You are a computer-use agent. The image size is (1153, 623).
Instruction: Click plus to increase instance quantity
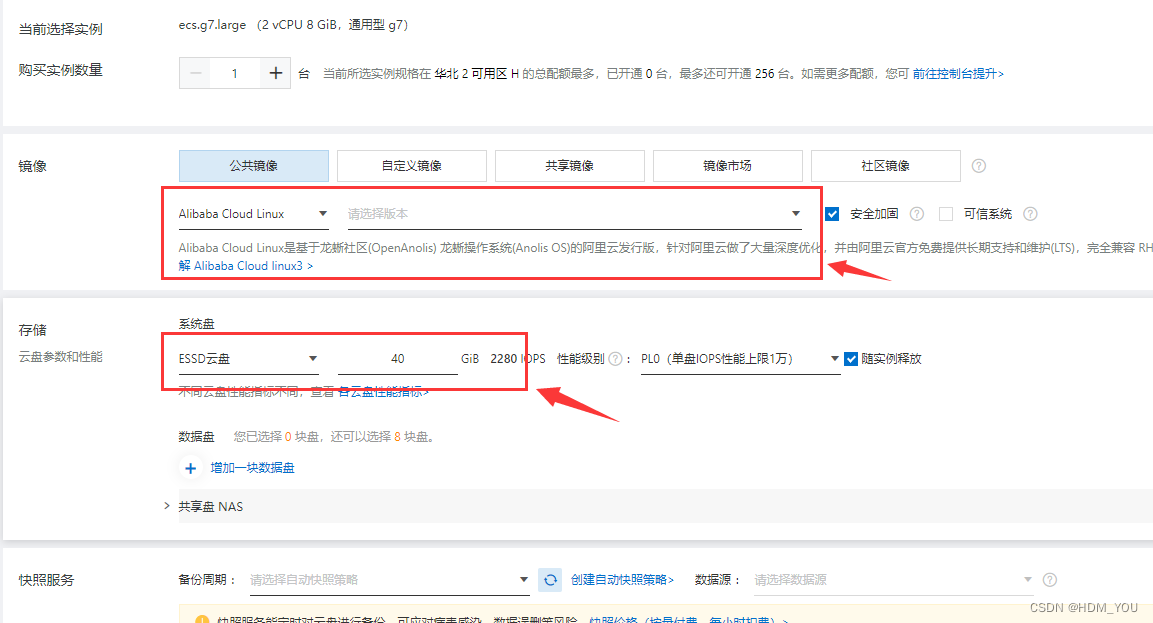tap(275, 72)
